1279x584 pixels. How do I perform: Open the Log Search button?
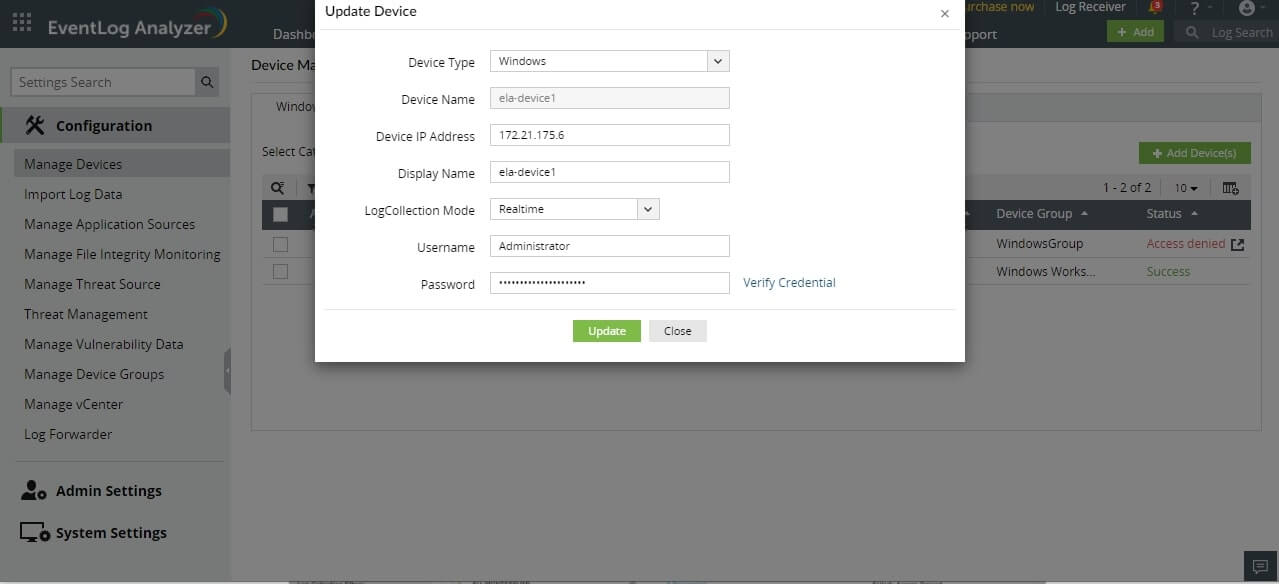[x=1227, y=32]
